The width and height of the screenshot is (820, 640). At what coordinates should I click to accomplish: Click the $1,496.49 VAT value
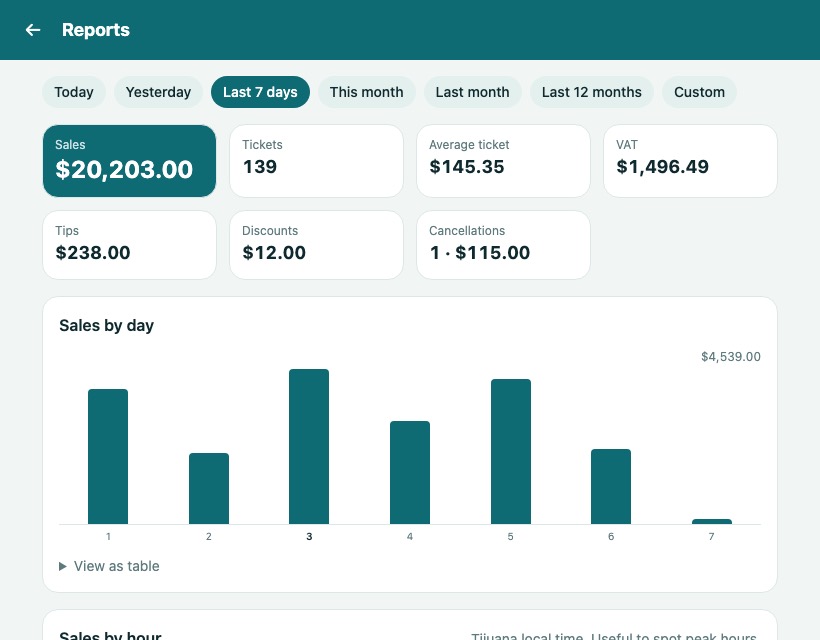tap(663, 167)
